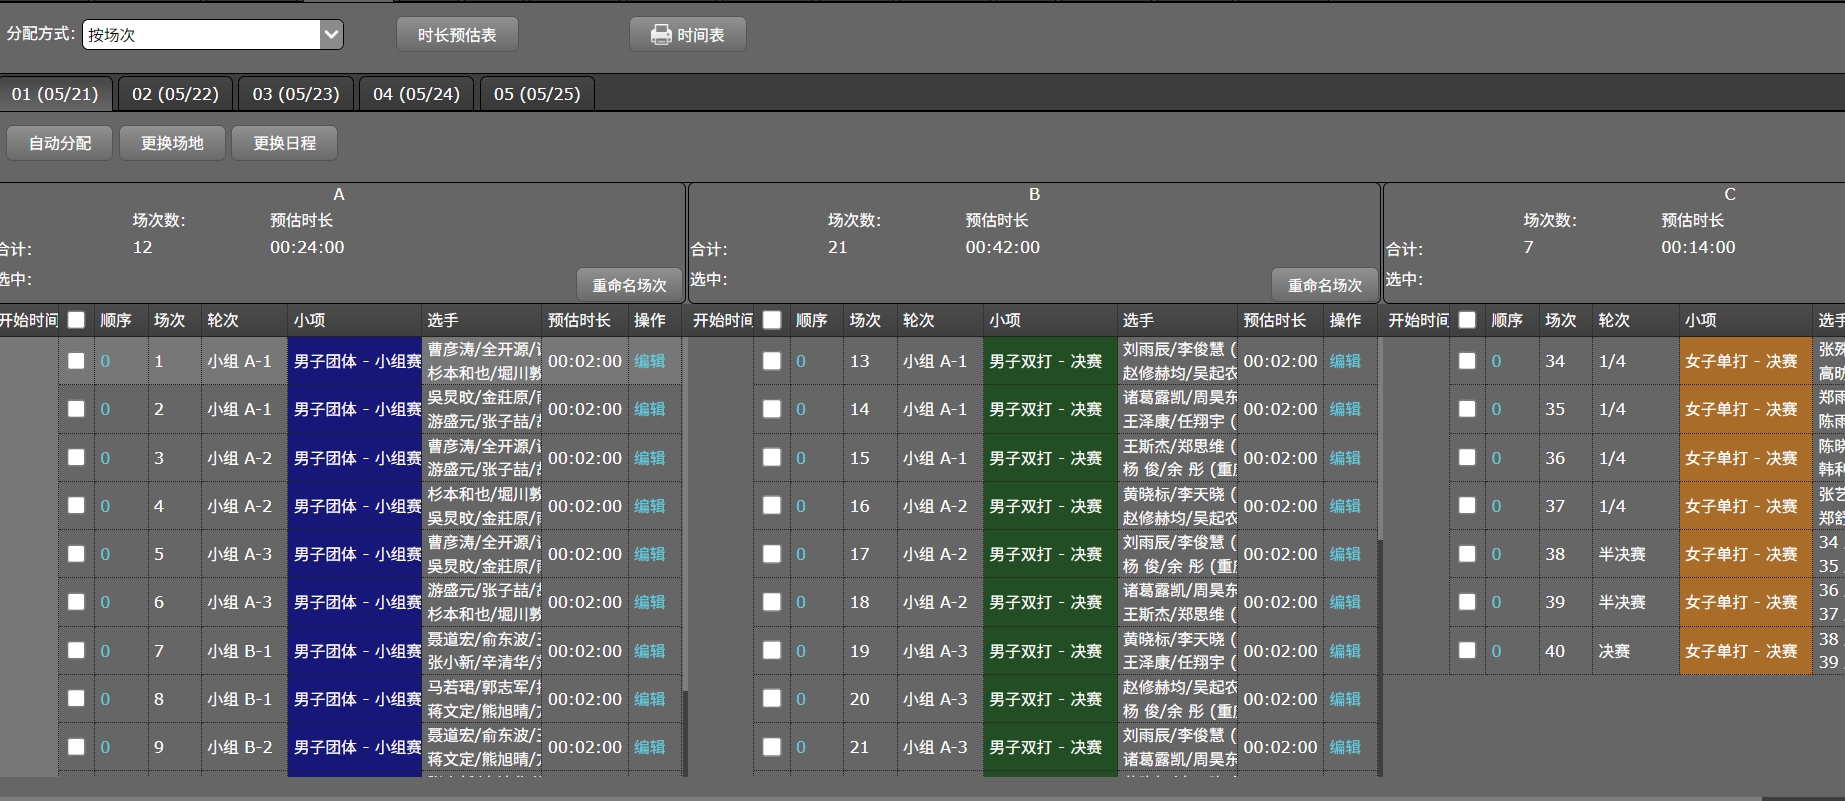
Task: Check the box for match 13 row
Action: coord(771,361)
